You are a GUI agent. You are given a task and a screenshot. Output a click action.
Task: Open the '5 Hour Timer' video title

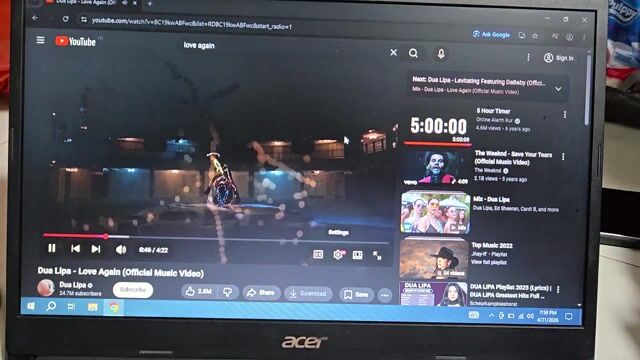(493, 111)
